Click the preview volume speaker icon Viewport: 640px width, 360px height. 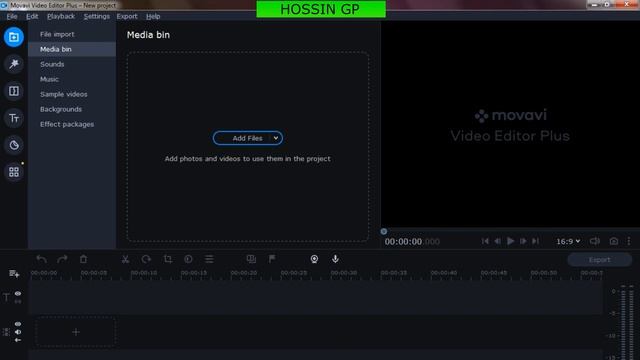point(595,241)
